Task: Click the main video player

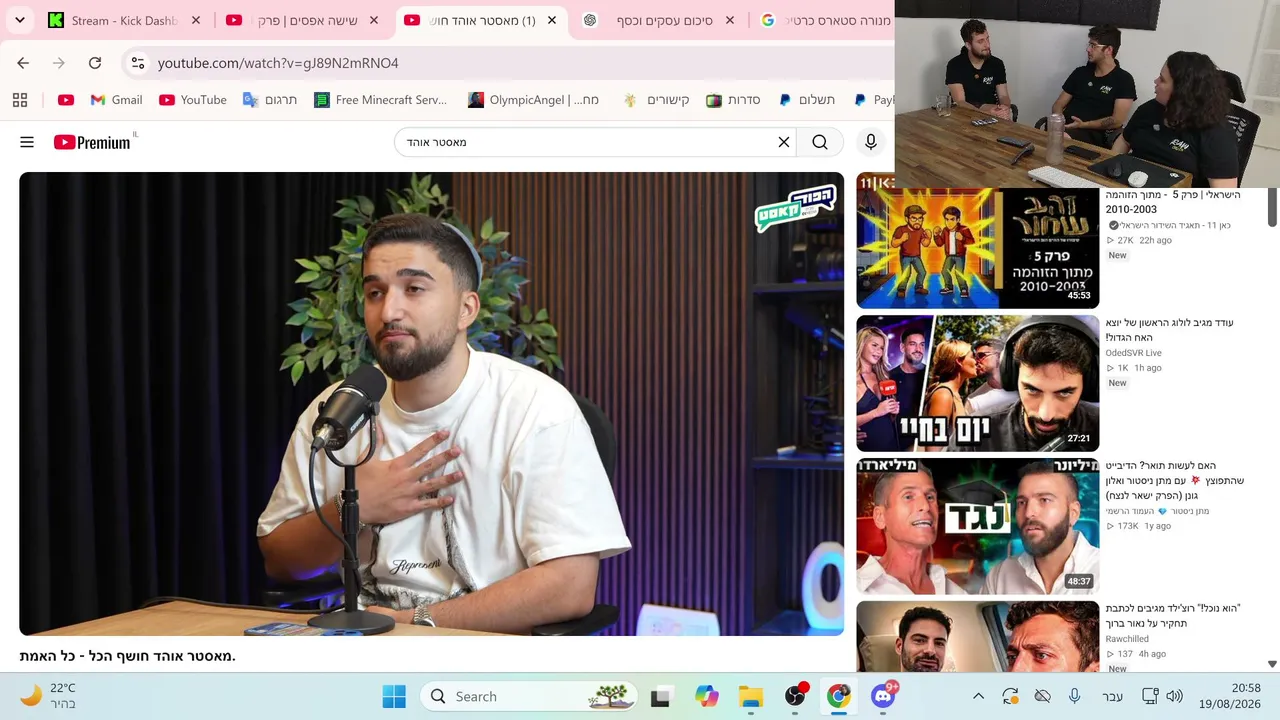Action: tap(431, 404)
